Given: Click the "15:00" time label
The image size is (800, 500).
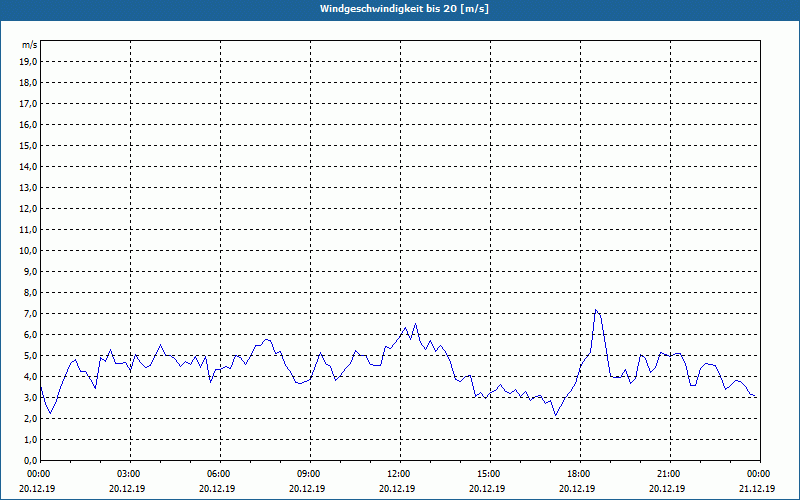Looking at the screenshot, I should point(490,474).
